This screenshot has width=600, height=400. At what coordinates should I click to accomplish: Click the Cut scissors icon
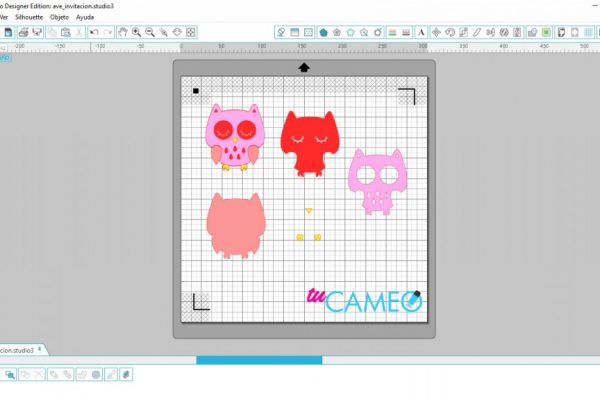click(79, 33)
